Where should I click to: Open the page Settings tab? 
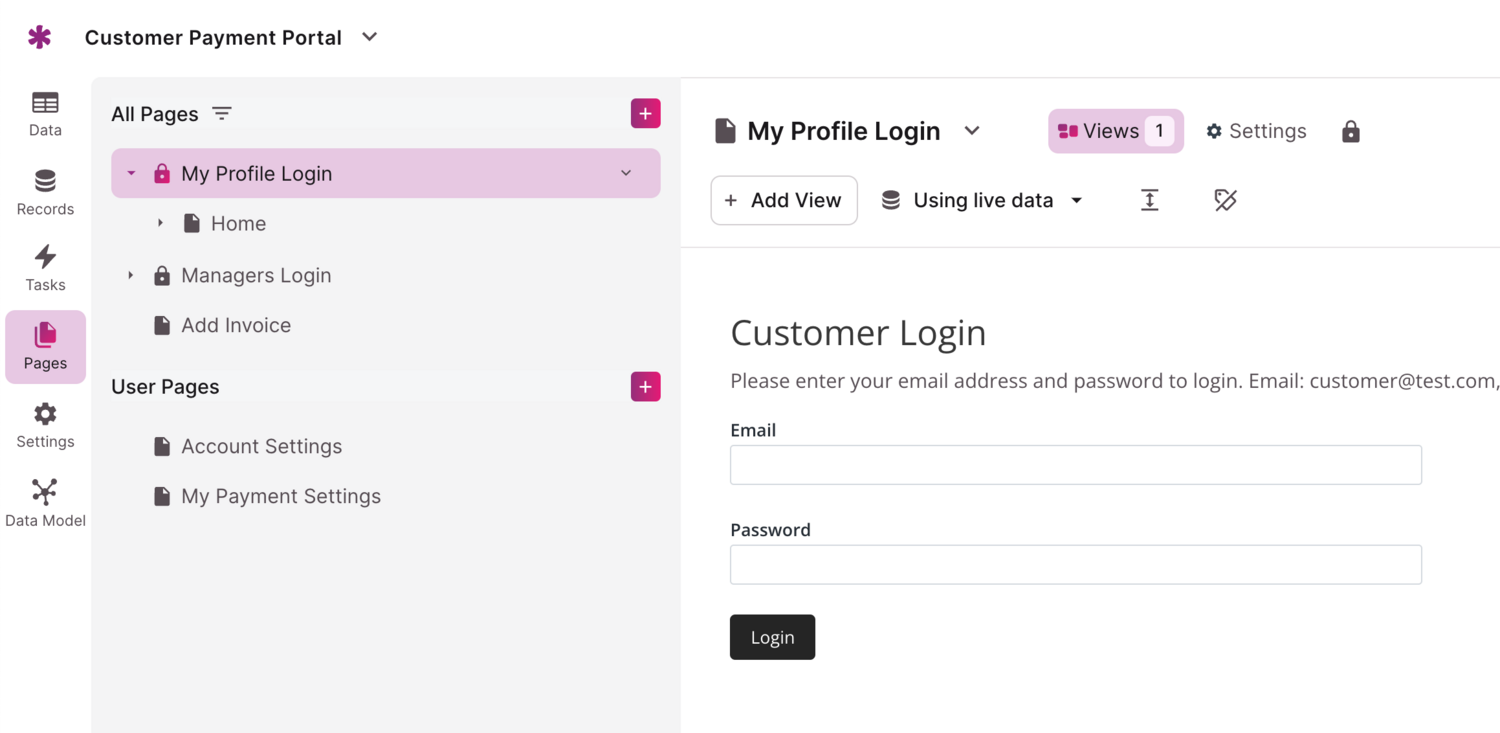pos(1256,131)
